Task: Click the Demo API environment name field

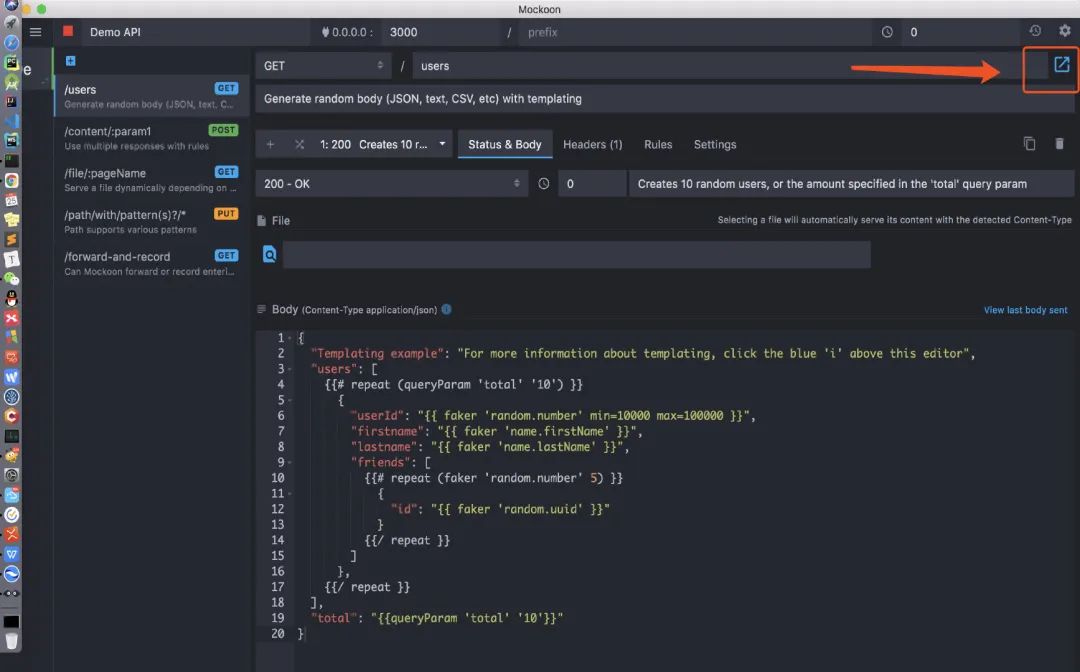Action: pyautogui.click(x=196, y=32)
